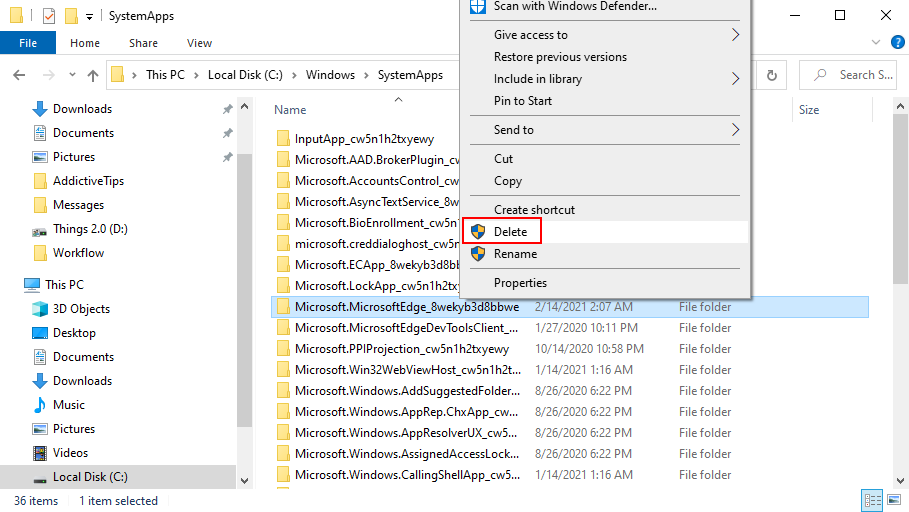Expand the Give access to submenu
Screen dimensions: 909x512
(605, 34)
